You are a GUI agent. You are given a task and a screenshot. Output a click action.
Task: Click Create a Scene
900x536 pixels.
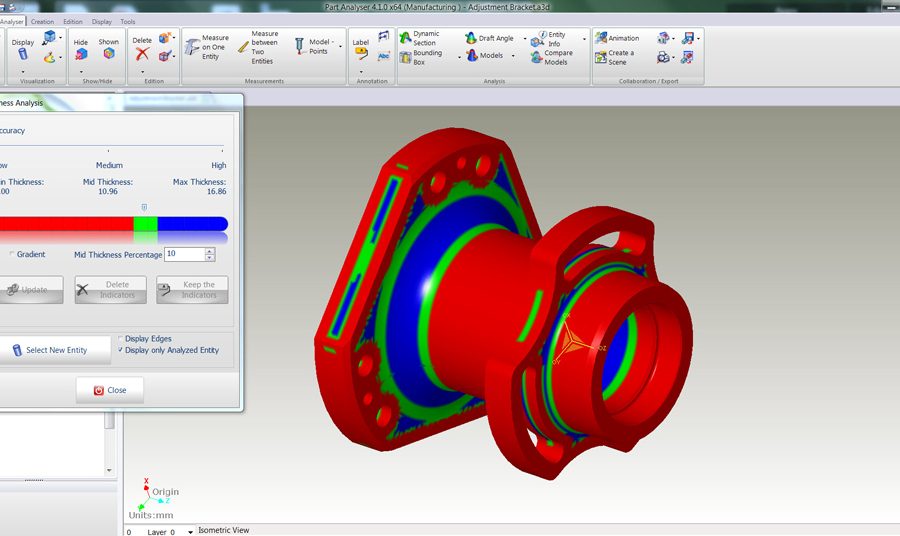(615, 57)
